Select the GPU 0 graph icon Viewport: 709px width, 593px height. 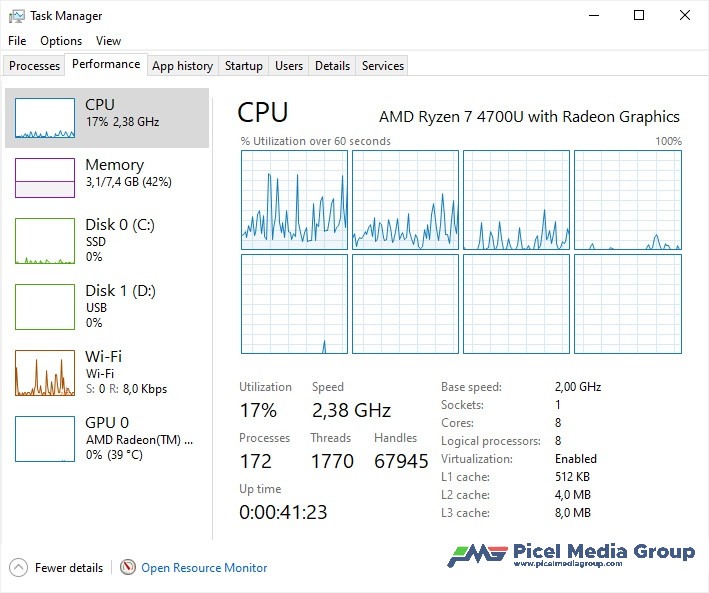coord(45,438)
